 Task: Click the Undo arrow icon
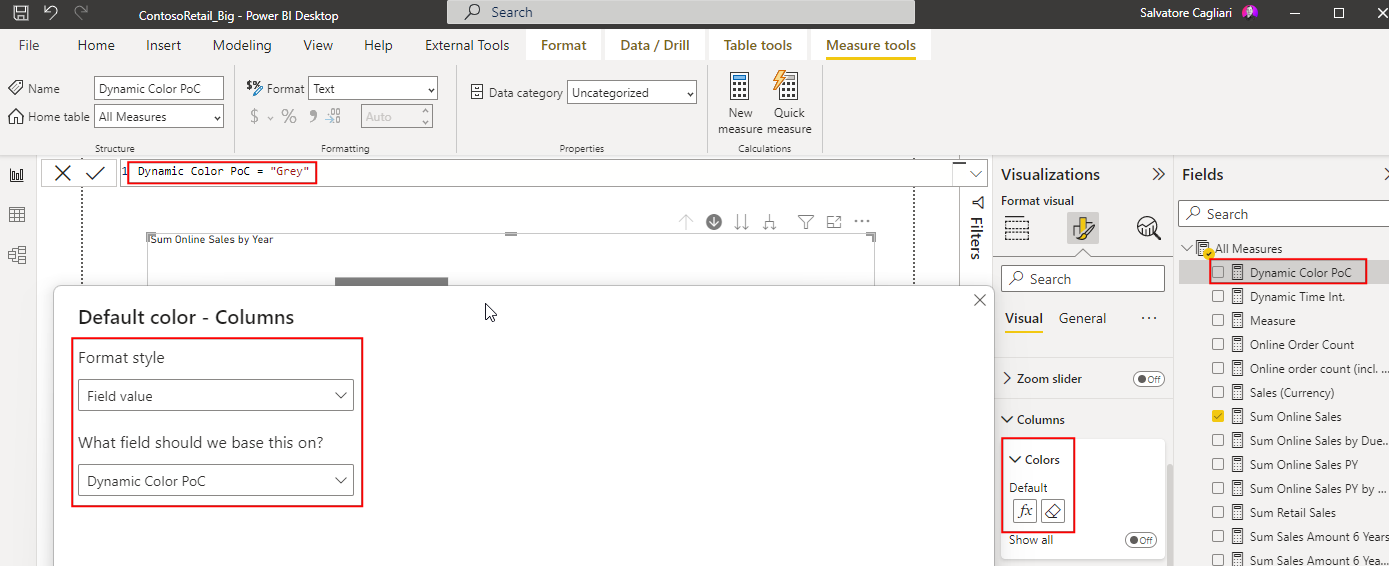click(x=51, y=13)
